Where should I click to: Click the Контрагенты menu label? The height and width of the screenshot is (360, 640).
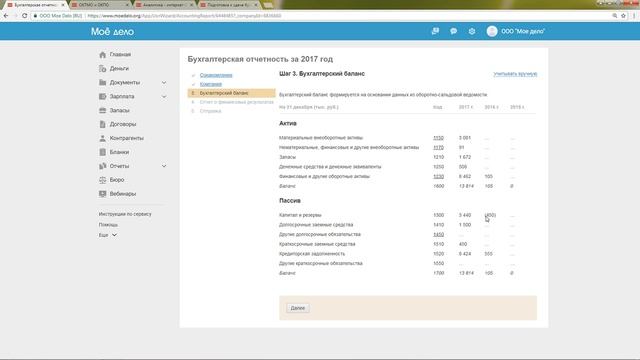coord(127,138)
